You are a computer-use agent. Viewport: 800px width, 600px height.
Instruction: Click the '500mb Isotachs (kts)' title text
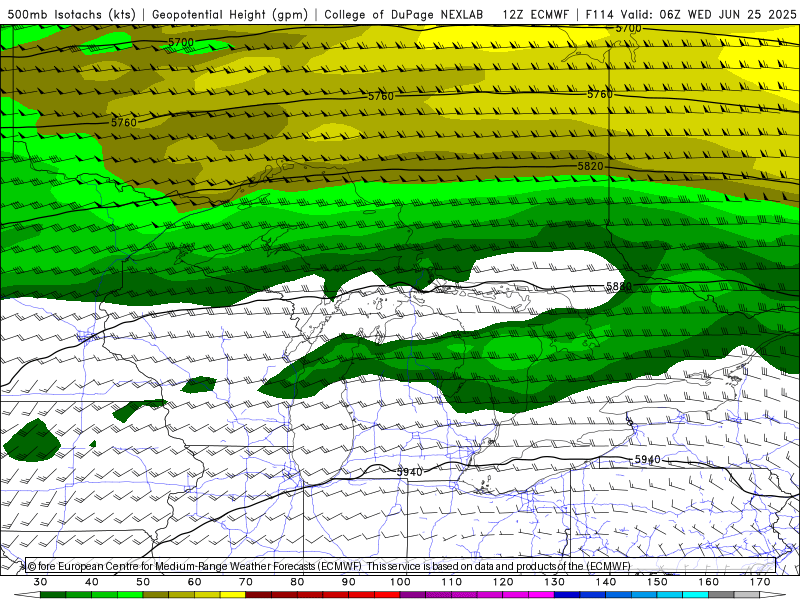[x=71, y=14]
